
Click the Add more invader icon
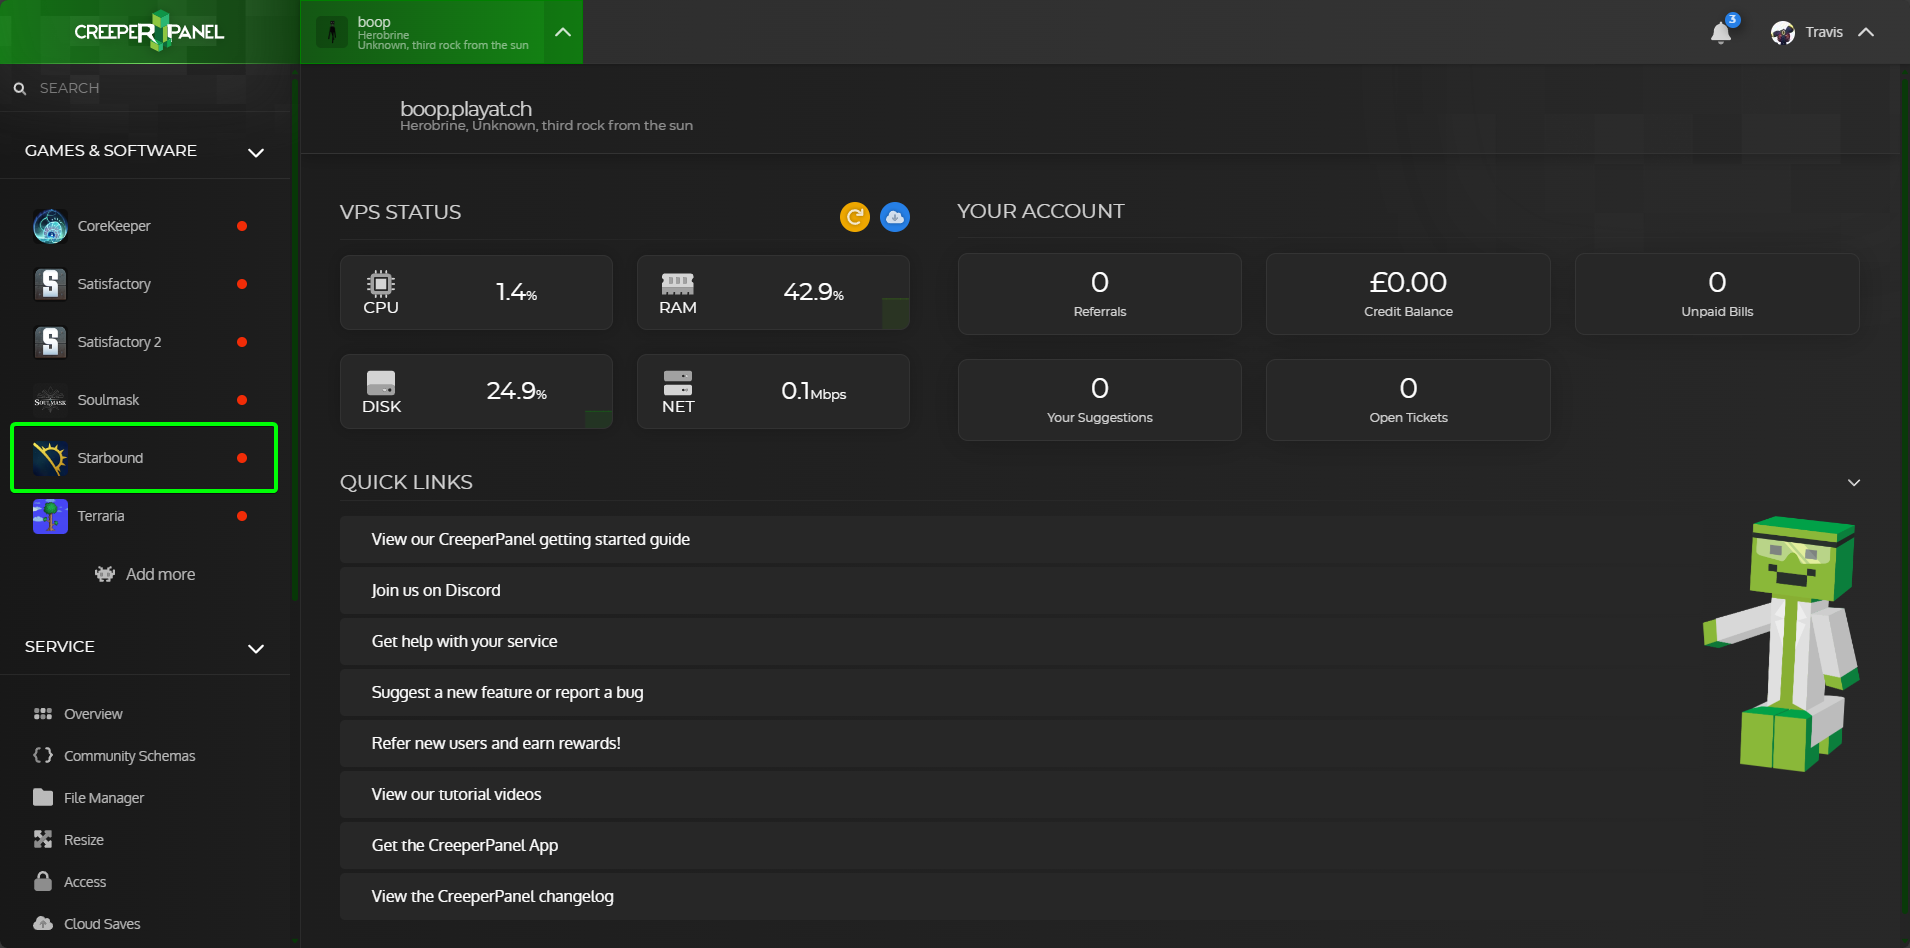[x=105, y=574]
